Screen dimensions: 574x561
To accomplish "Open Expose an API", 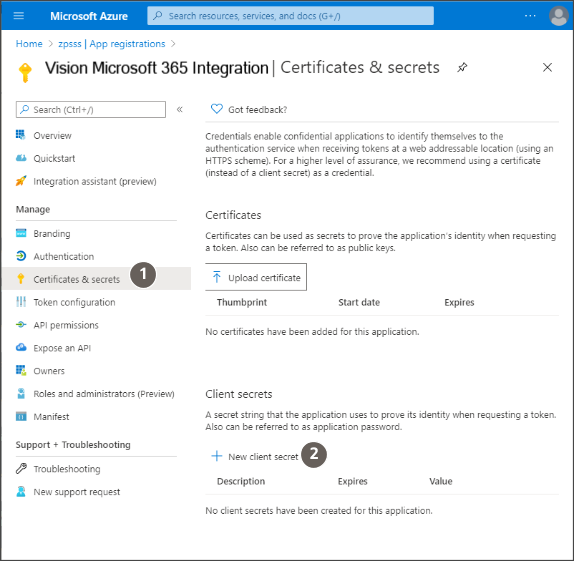I will pos(62,348).
